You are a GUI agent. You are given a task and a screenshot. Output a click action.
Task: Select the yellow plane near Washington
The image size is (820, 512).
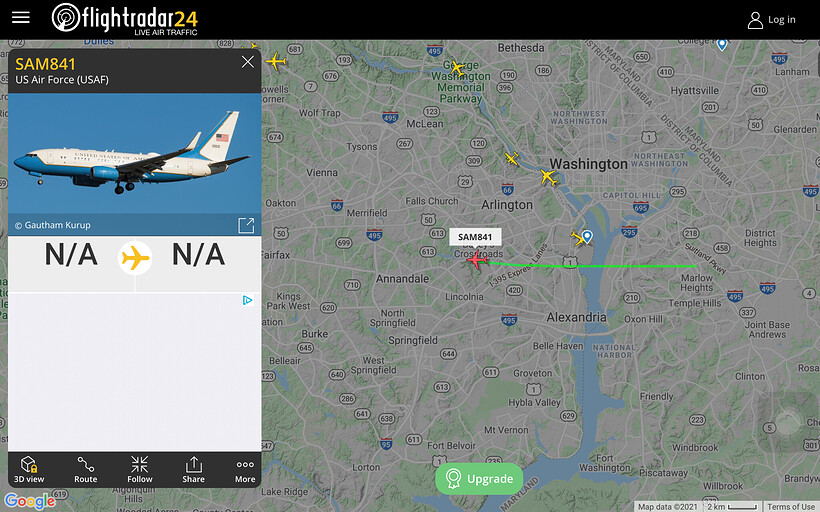point(548,177)
